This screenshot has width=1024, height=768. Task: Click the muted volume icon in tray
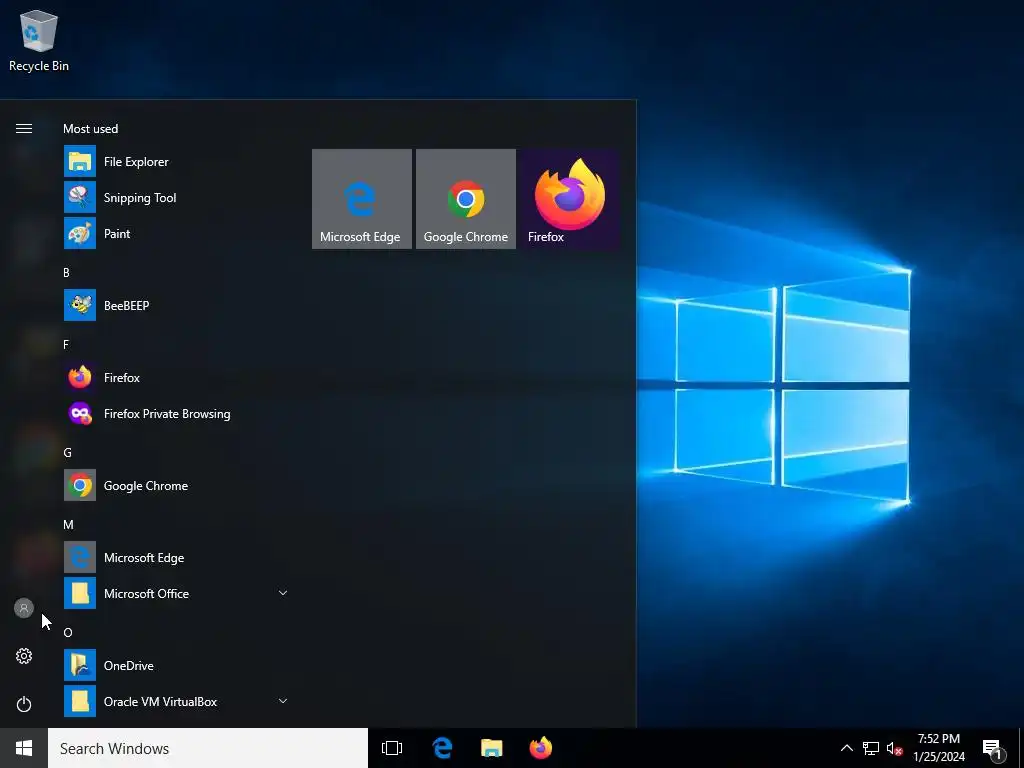tap(894, 748)
